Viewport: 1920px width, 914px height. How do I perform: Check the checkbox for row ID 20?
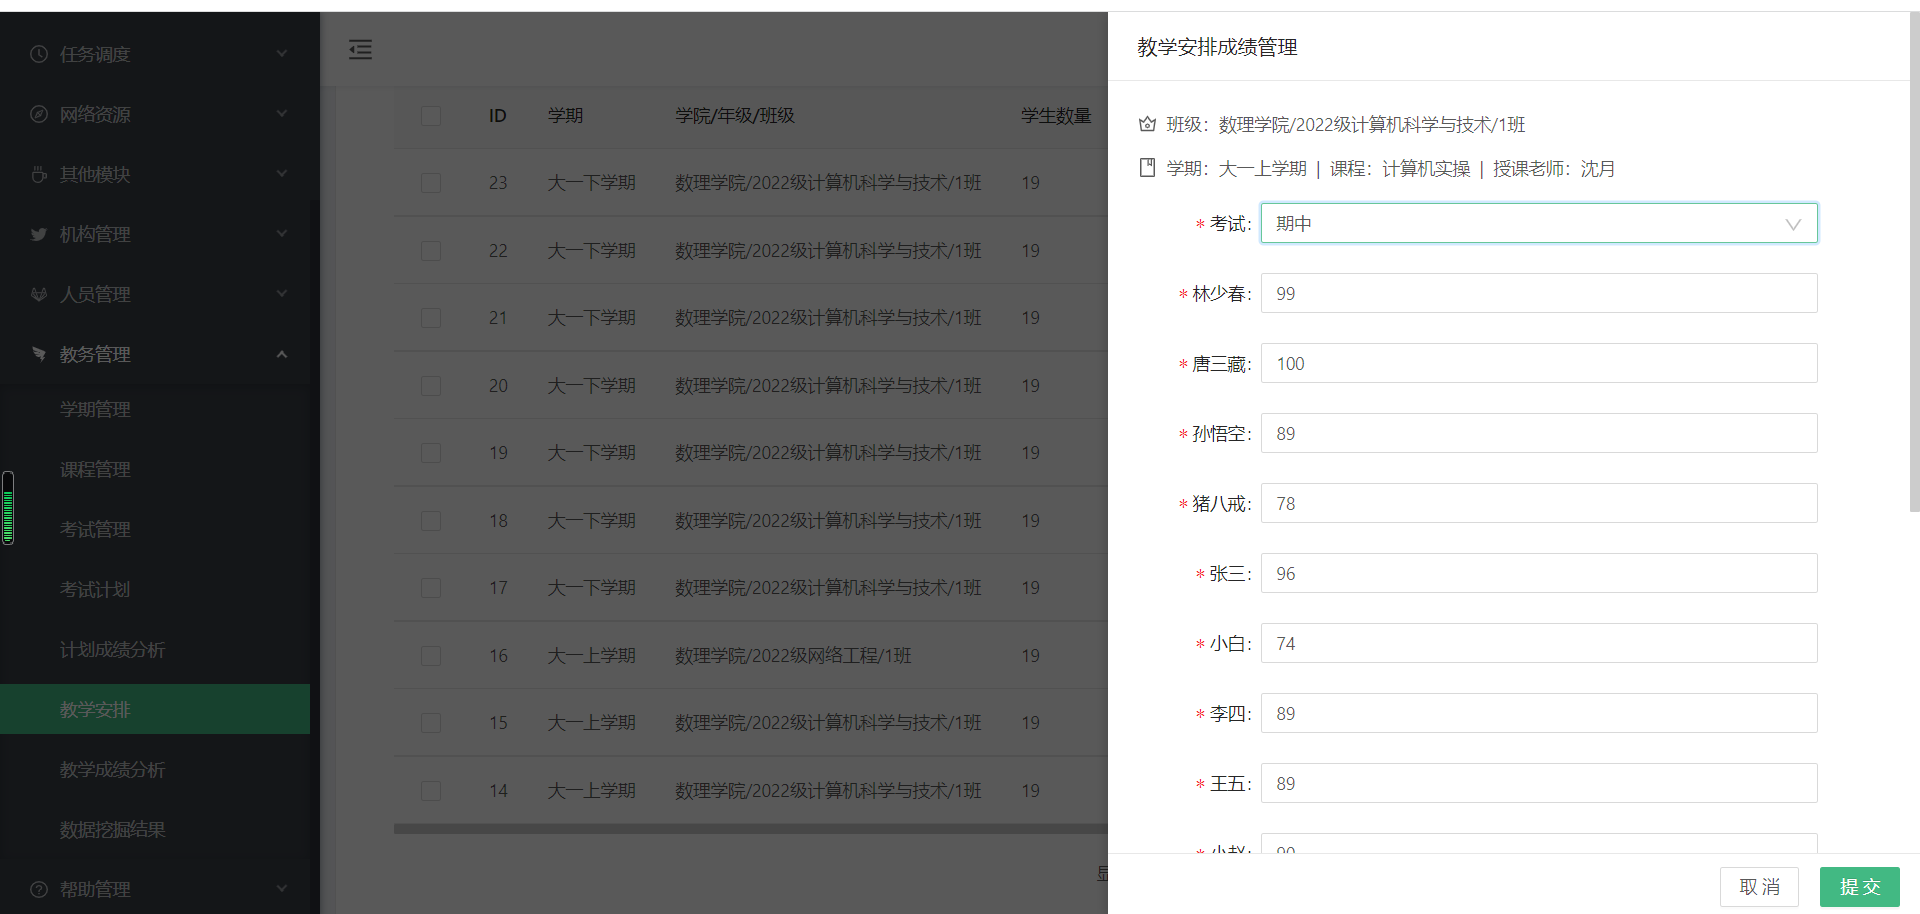[431, 386]
